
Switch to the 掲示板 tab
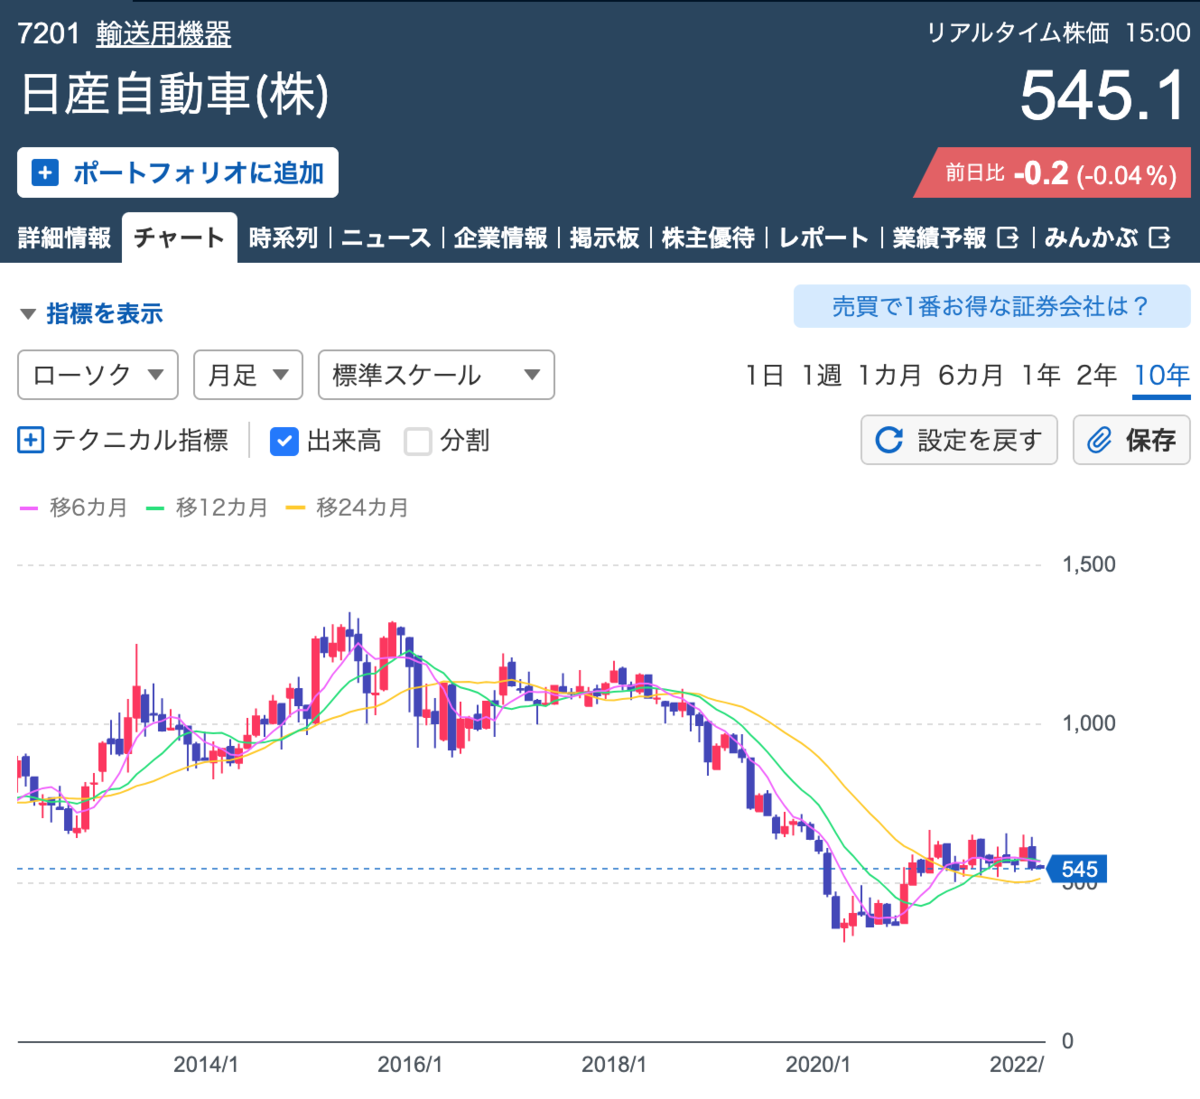pyautogui.click(x=605, y=238)
